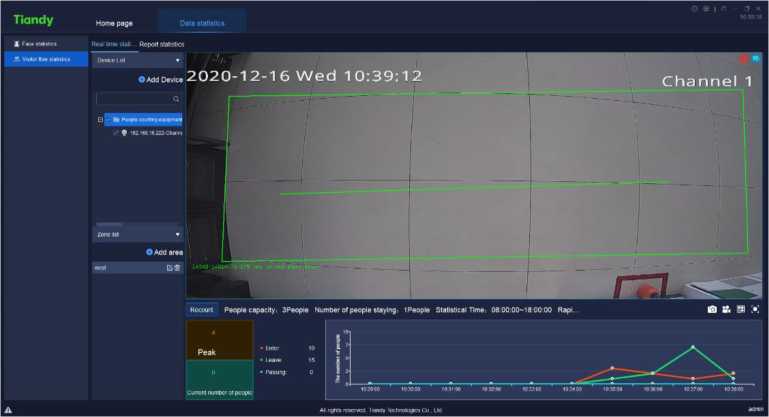Open the Zone list dropdown
Screen dimensions: 769x417
(x=137, y=233)
